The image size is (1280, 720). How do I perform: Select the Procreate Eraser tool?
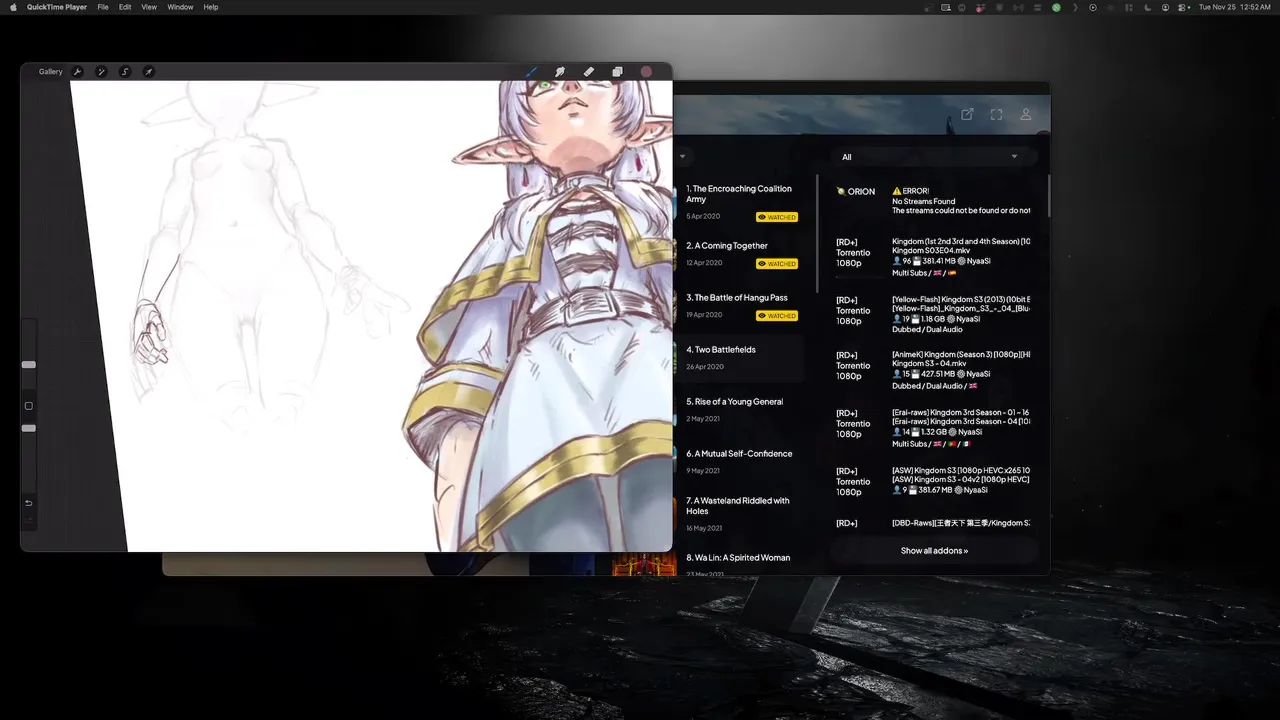point(589,72)
